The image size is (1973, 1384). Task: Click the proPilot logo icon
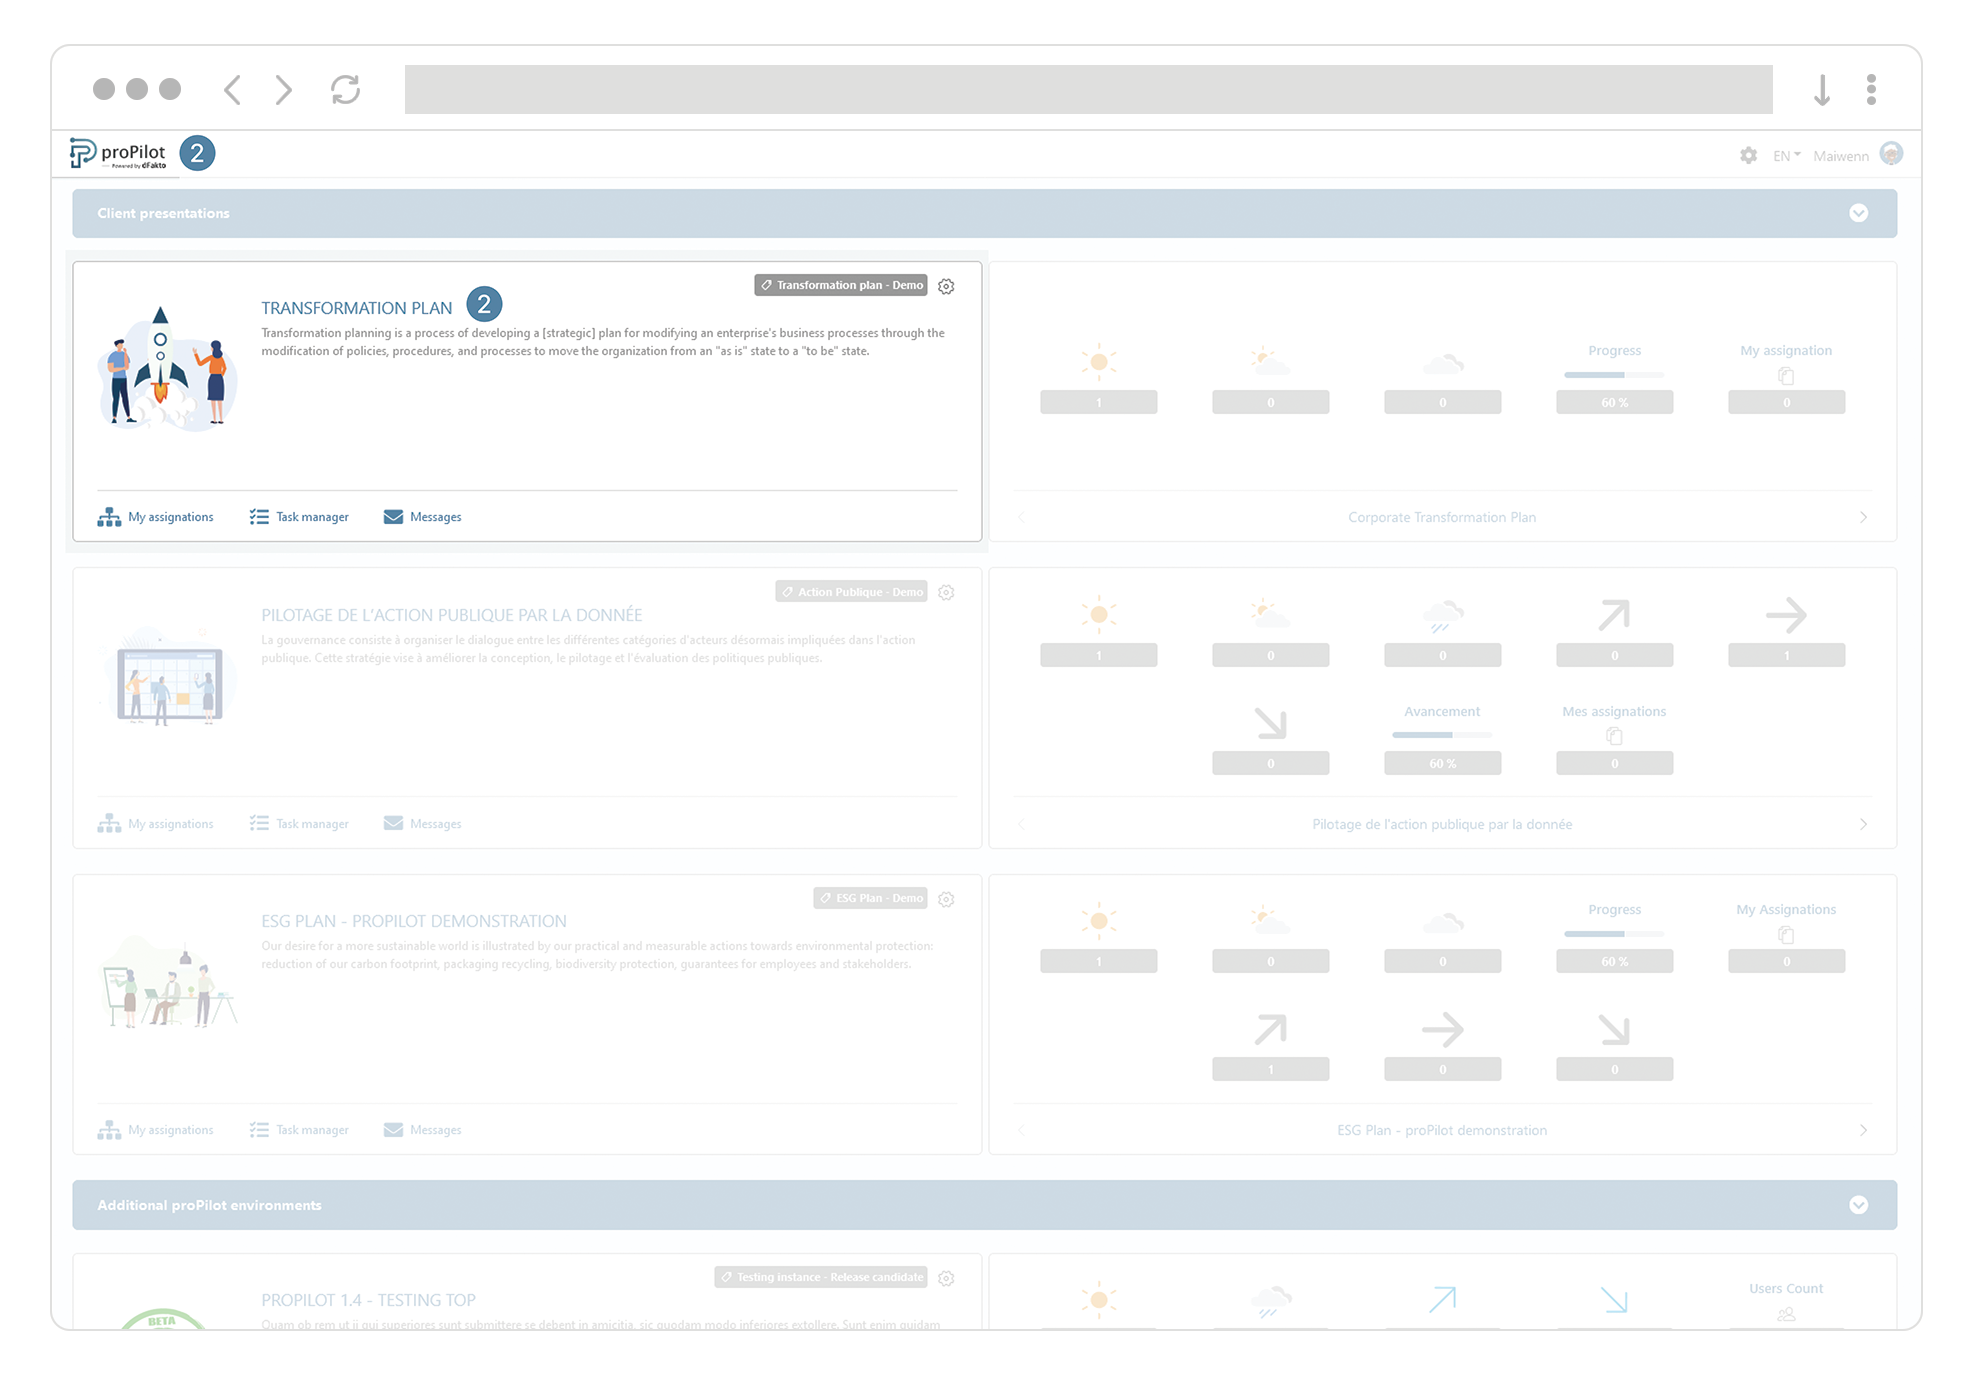pyautogui.click(x=82, y=153)
